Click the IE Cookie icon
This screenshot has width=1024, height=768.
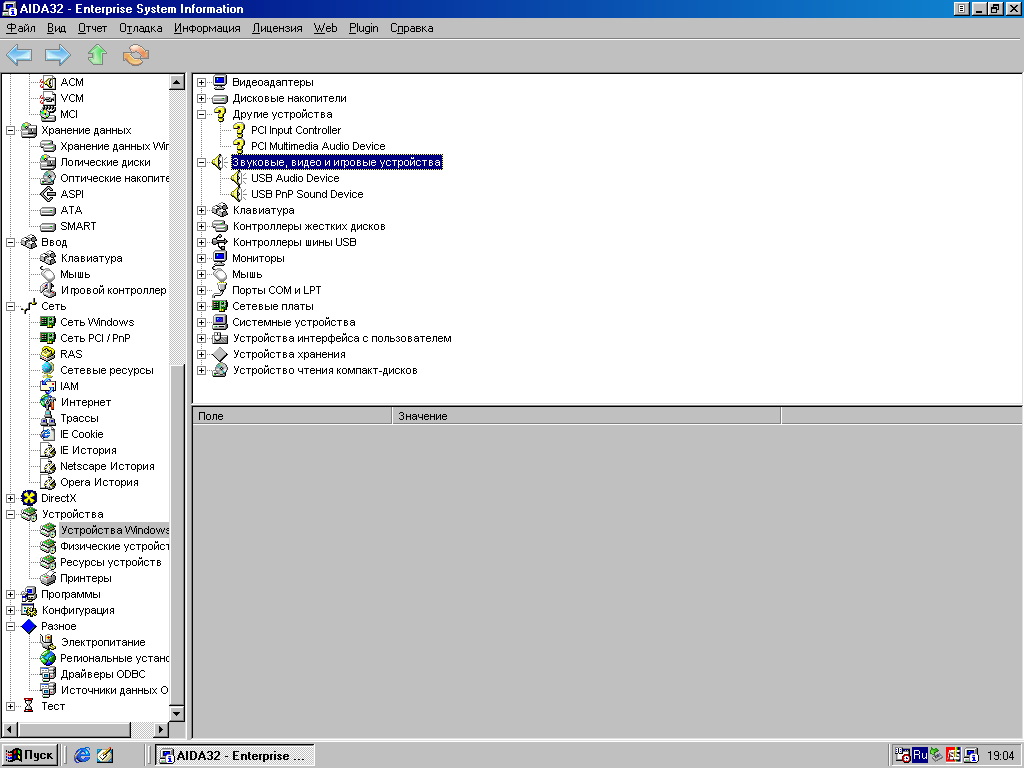tap(48, 434)
